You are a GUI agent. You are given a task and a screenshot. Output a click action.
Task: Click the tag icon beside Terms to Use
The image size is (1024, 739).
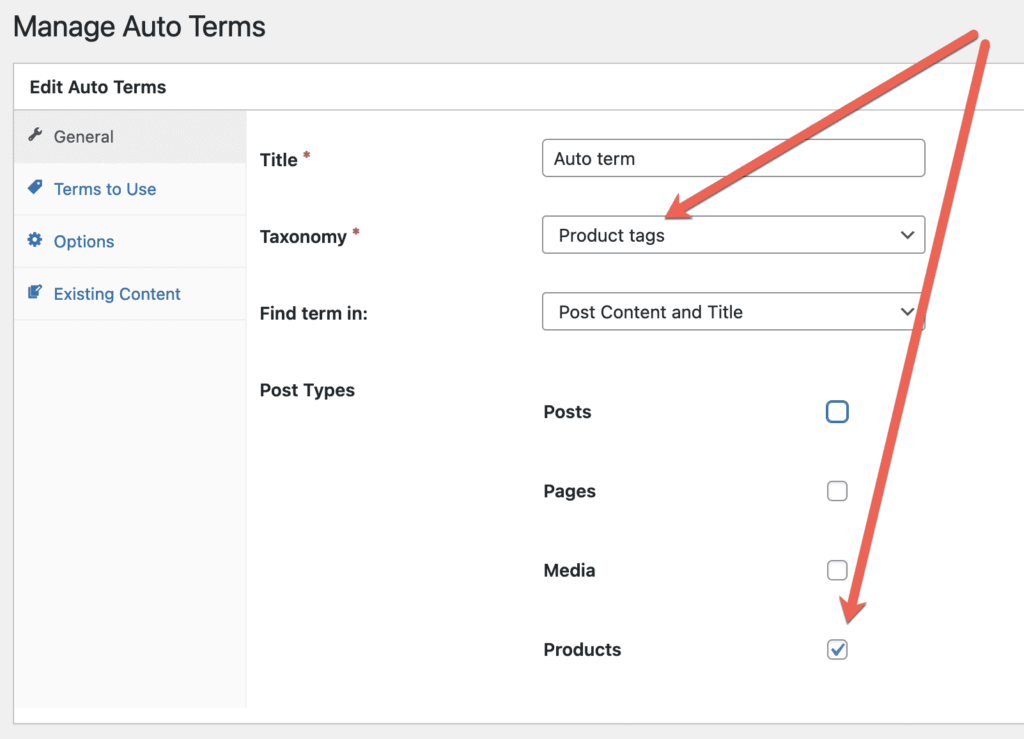(x=35, y=187)
